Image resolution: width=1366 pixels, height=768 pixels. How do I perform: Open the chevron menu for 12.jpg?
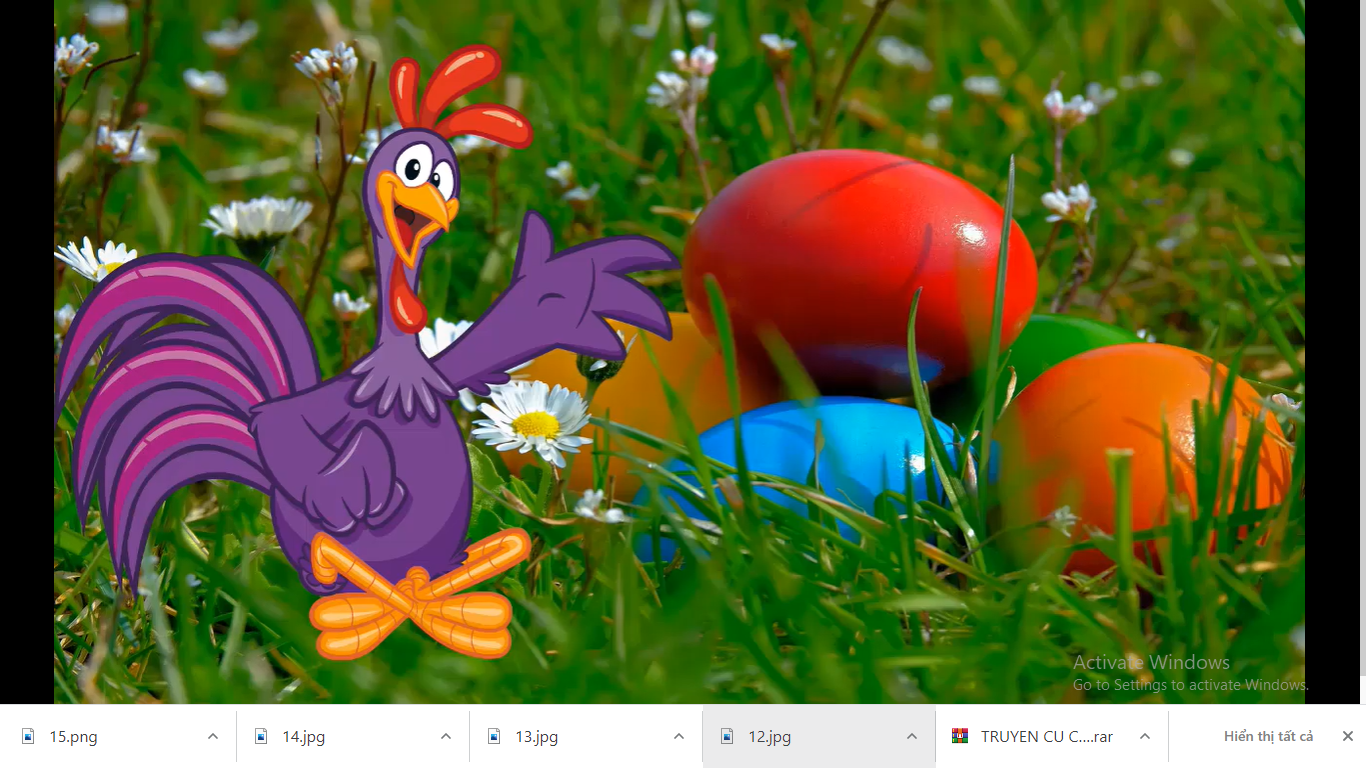912,736
